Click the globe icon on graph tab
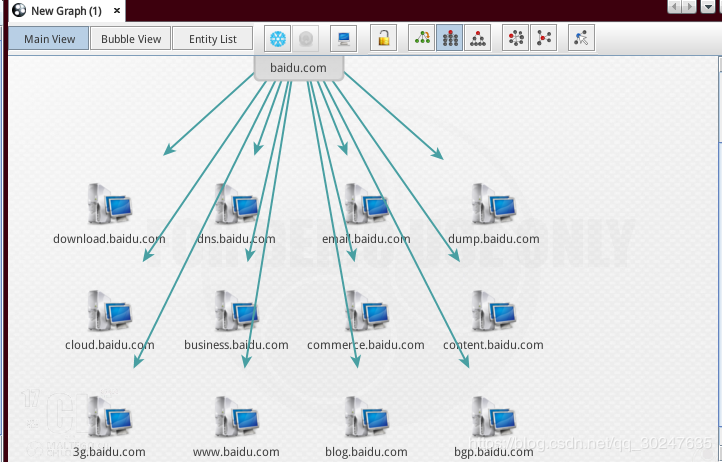Screen dimensions: 722x462 19,11
